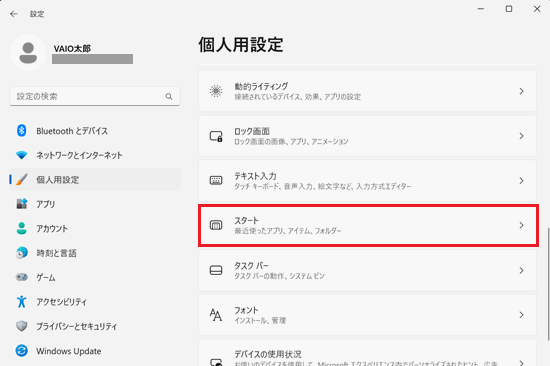550x366 pixels.
Task: Expand フォント via its chevron
Action: tap(521, 315)
